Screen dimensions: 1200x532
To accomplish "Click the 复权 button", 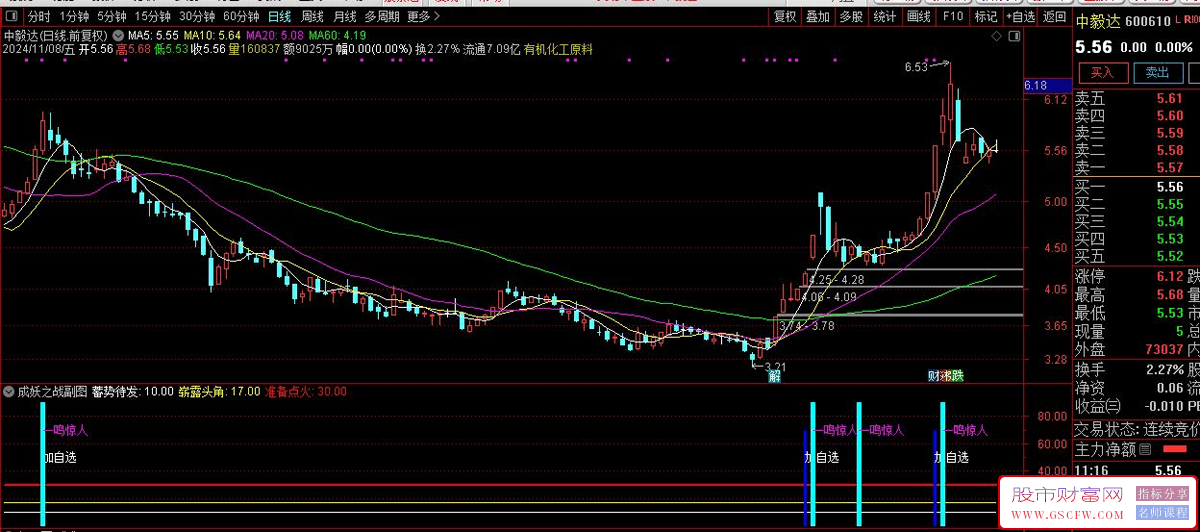I will pyautogui.click(x=786, y=17).
